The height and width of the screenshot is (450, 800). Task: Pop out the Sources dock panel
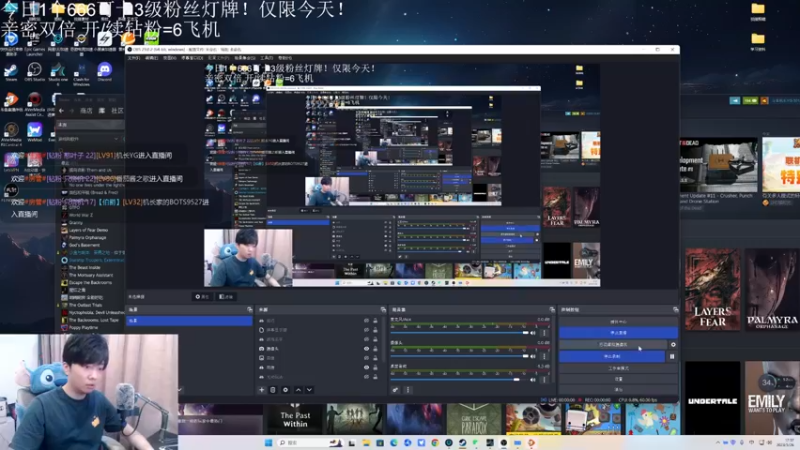[x=383, y=310]
